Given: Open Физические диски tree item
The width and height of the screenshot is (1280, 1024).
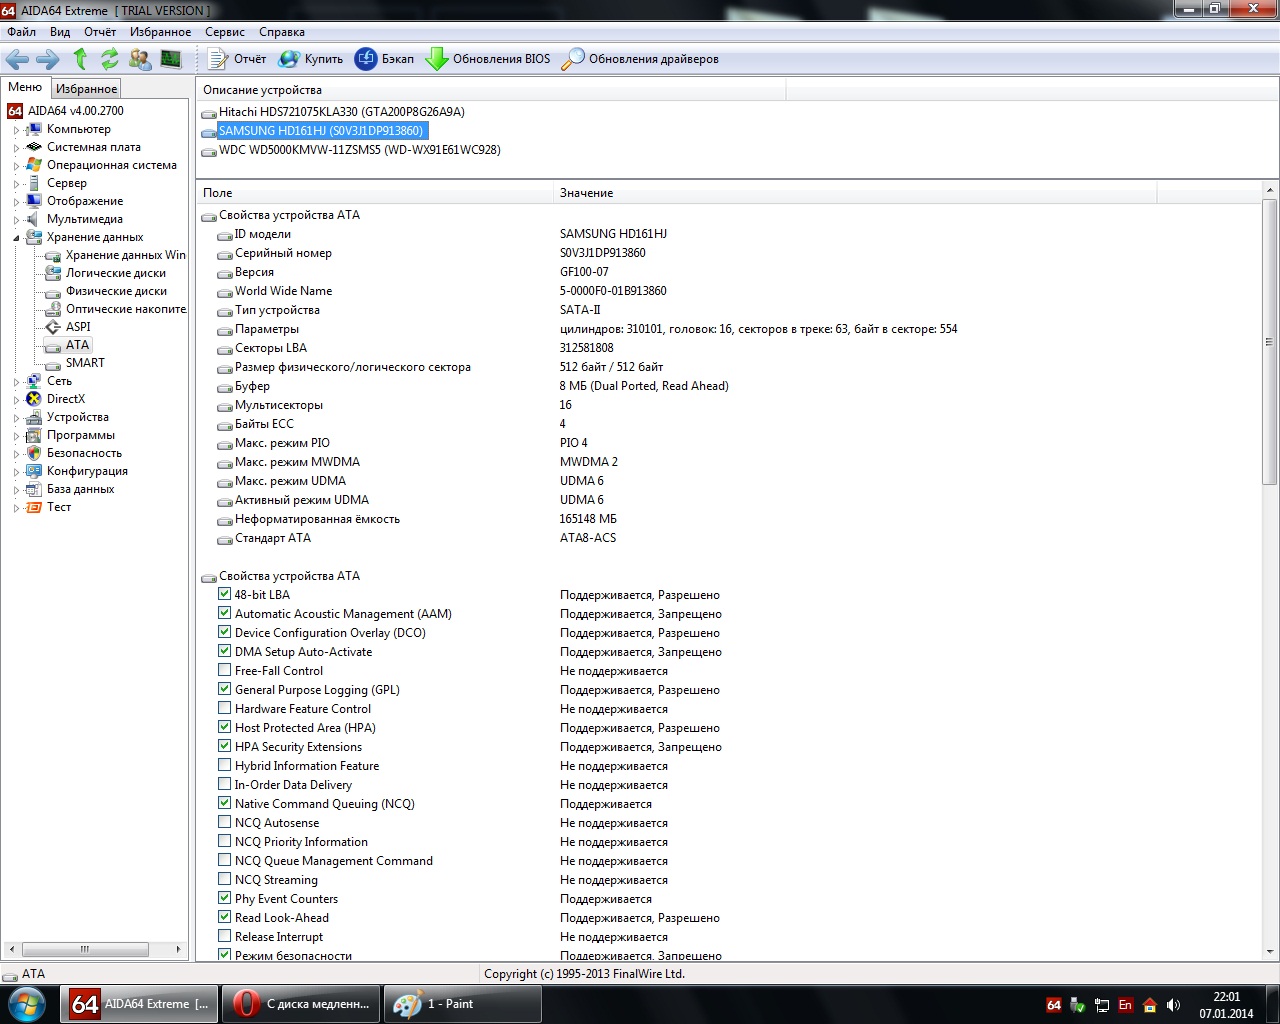Looking at the screenshot, I should pos(116,291).
